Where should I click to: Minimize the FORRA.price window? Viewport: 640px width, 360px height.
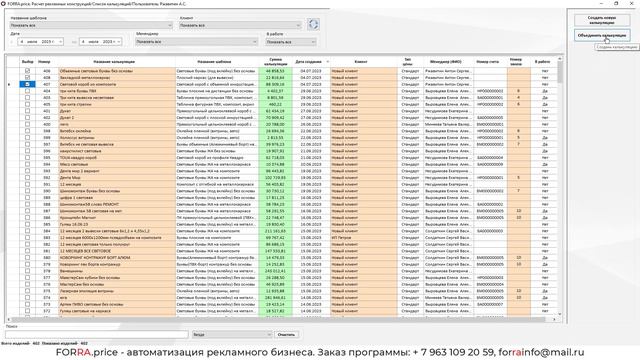[x=601, y=4]
